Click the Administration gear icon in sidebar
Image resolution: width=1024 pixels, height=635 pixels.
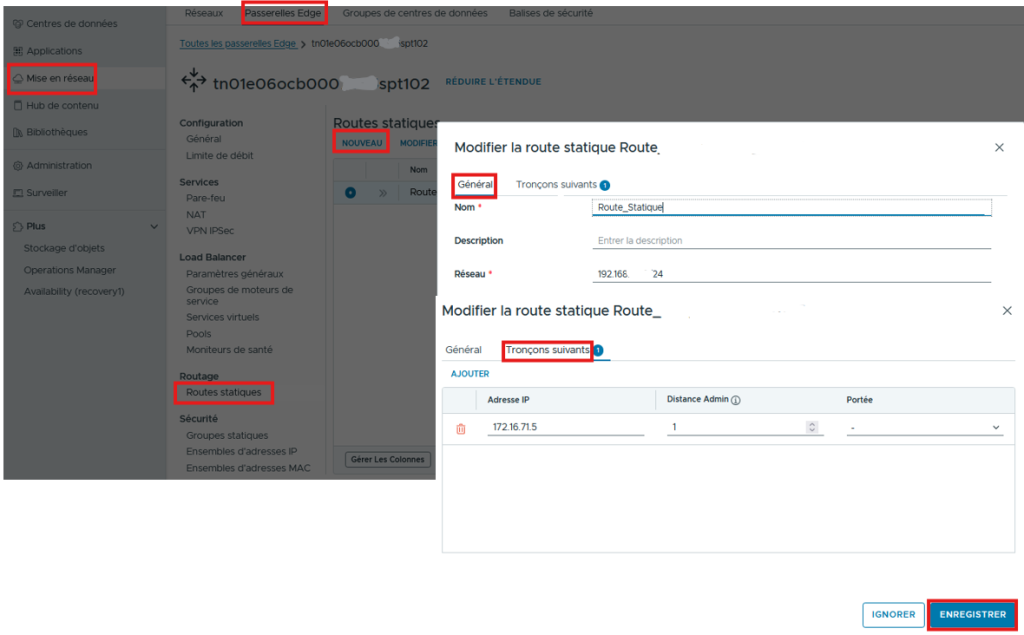tap(18, 166)
